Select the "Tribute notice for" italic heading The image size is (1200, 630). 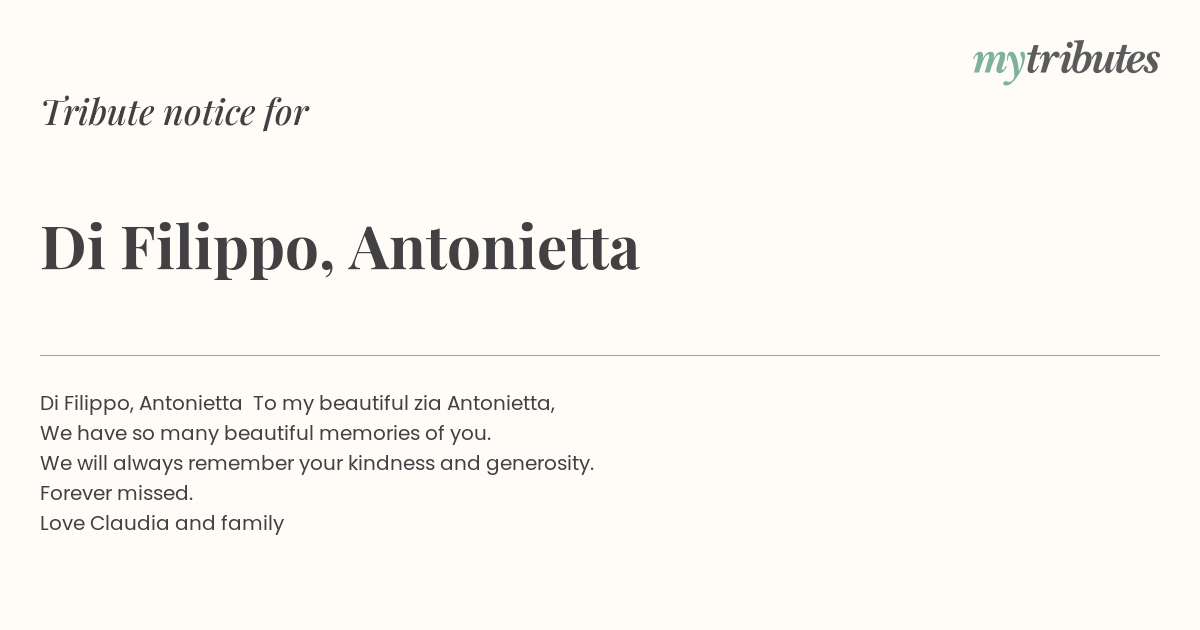175,112
